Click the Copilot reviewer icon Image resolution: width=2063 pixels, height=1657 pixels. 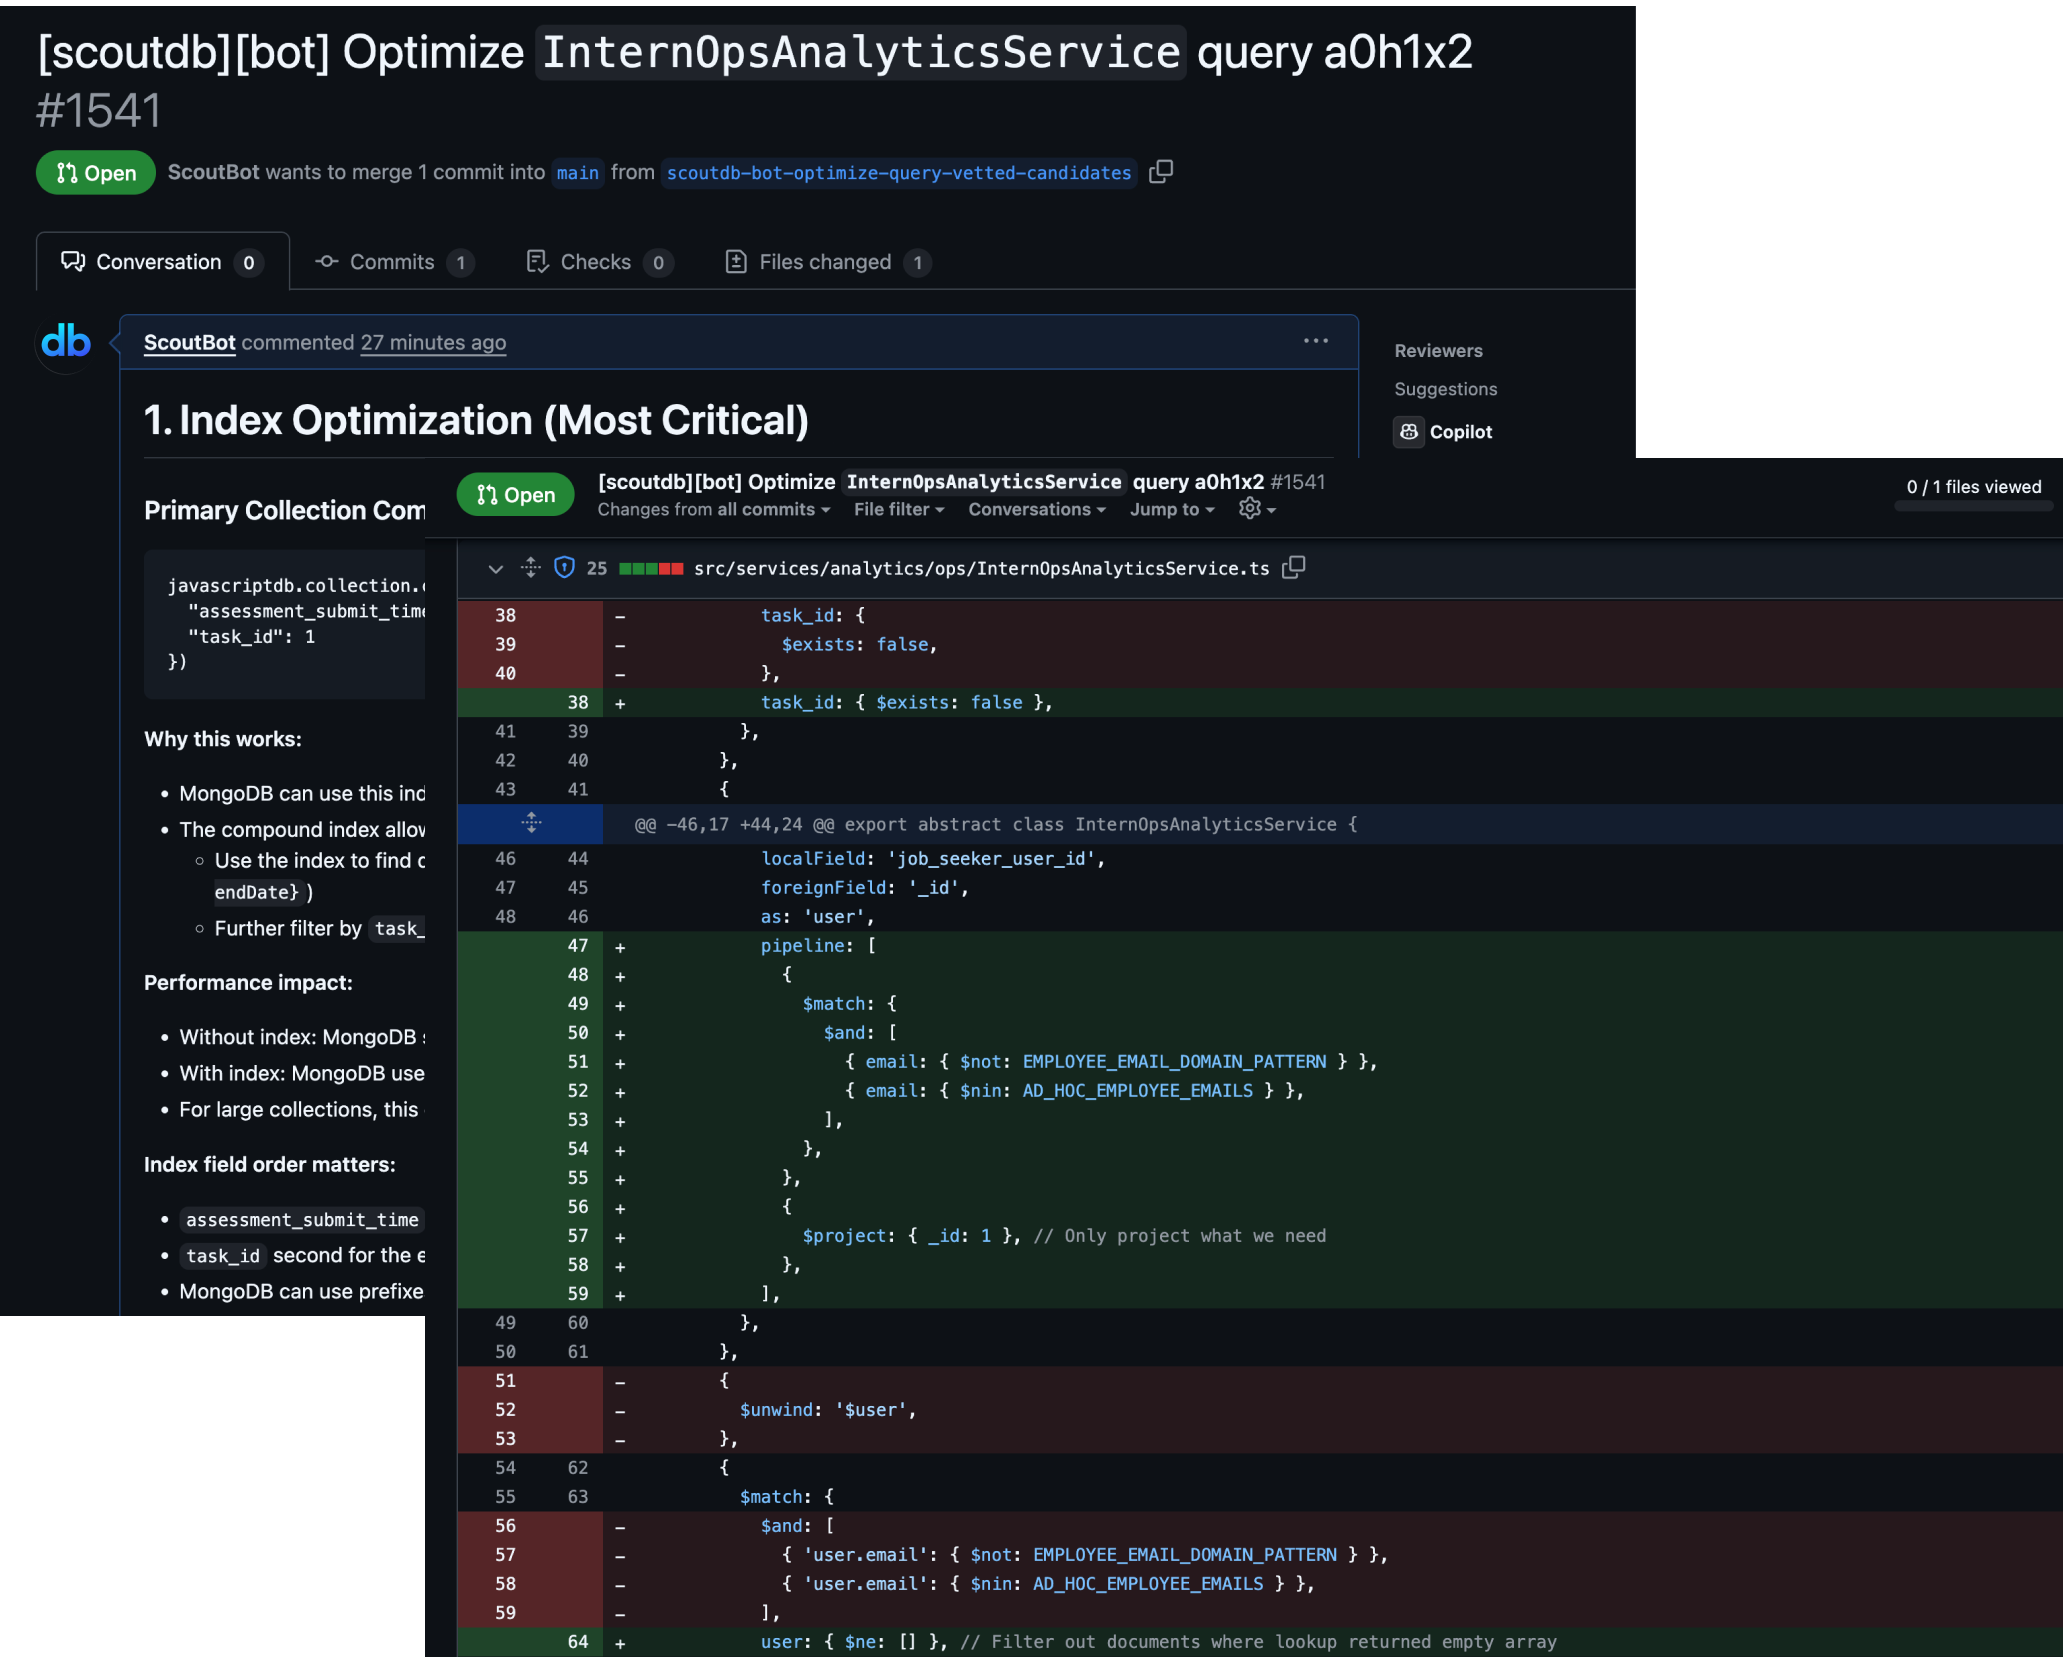coord(1408,432)
